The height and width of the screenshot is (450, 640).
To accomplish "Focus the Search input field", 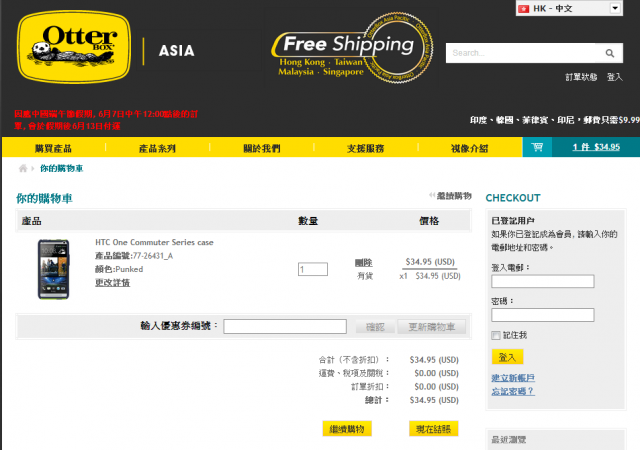I will click(525, 53).
